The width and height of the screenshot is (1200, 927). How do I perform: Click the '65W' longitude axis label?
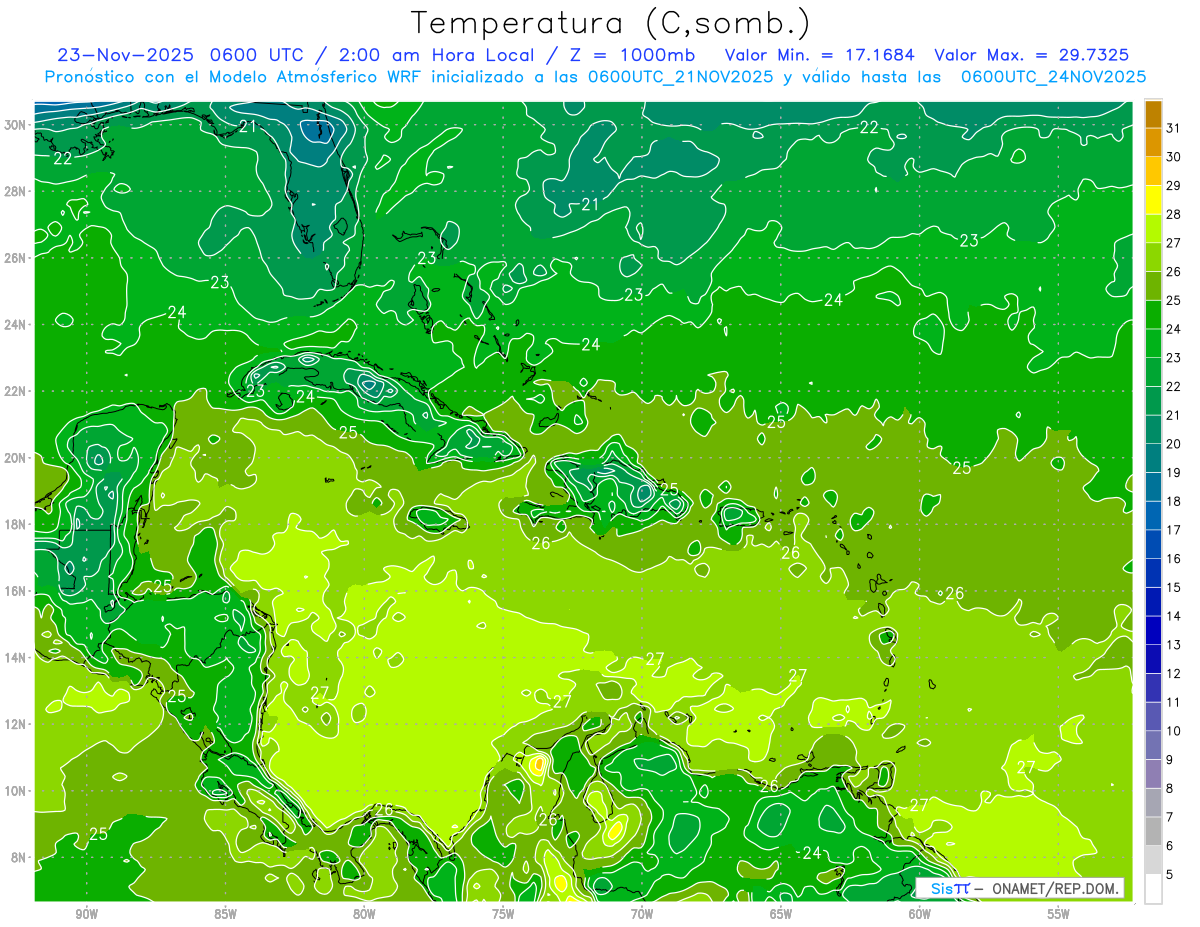[x=781, y=915]
